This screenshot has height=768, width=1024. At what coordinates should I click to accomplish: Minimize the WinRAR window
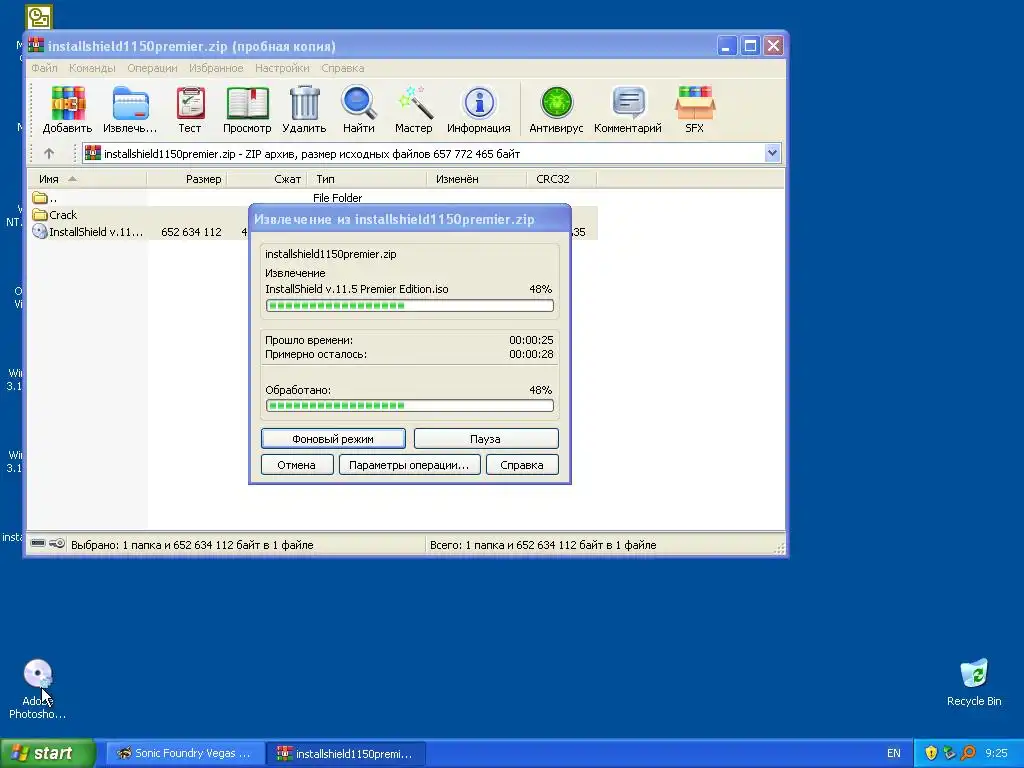pos(727,46)
